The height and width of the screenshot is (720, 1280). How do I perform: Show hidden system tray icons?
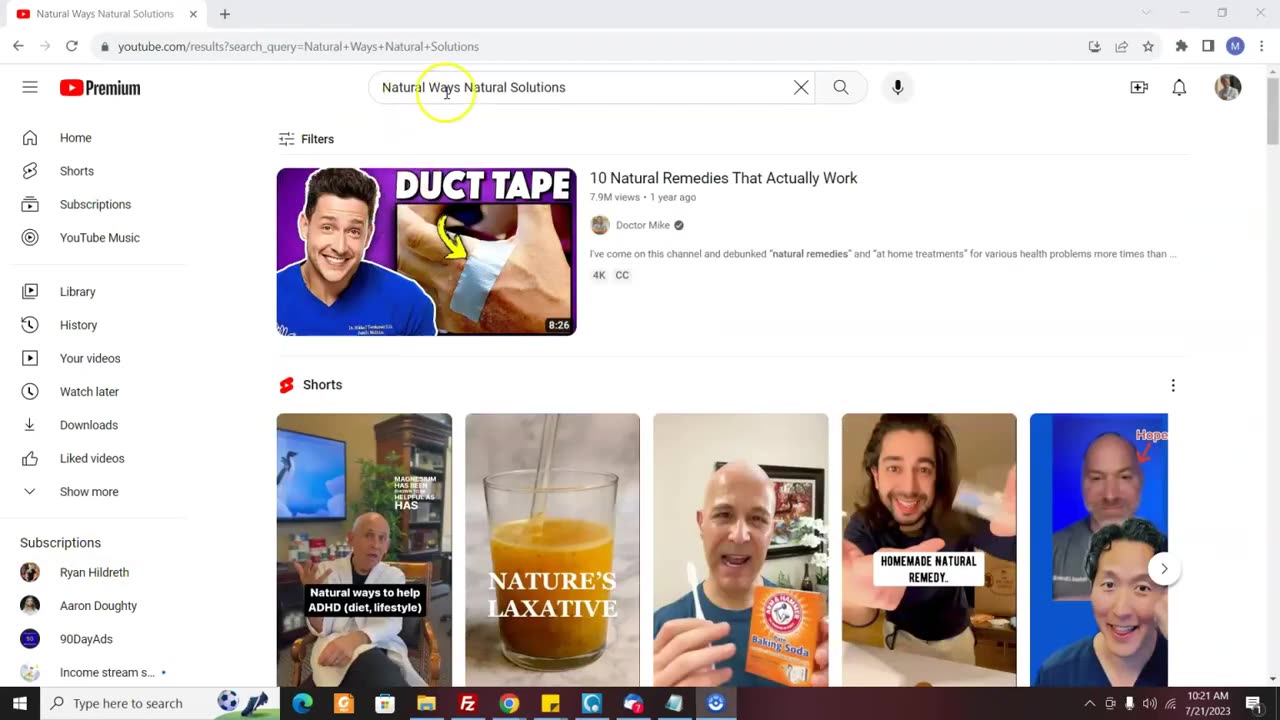1090,703
